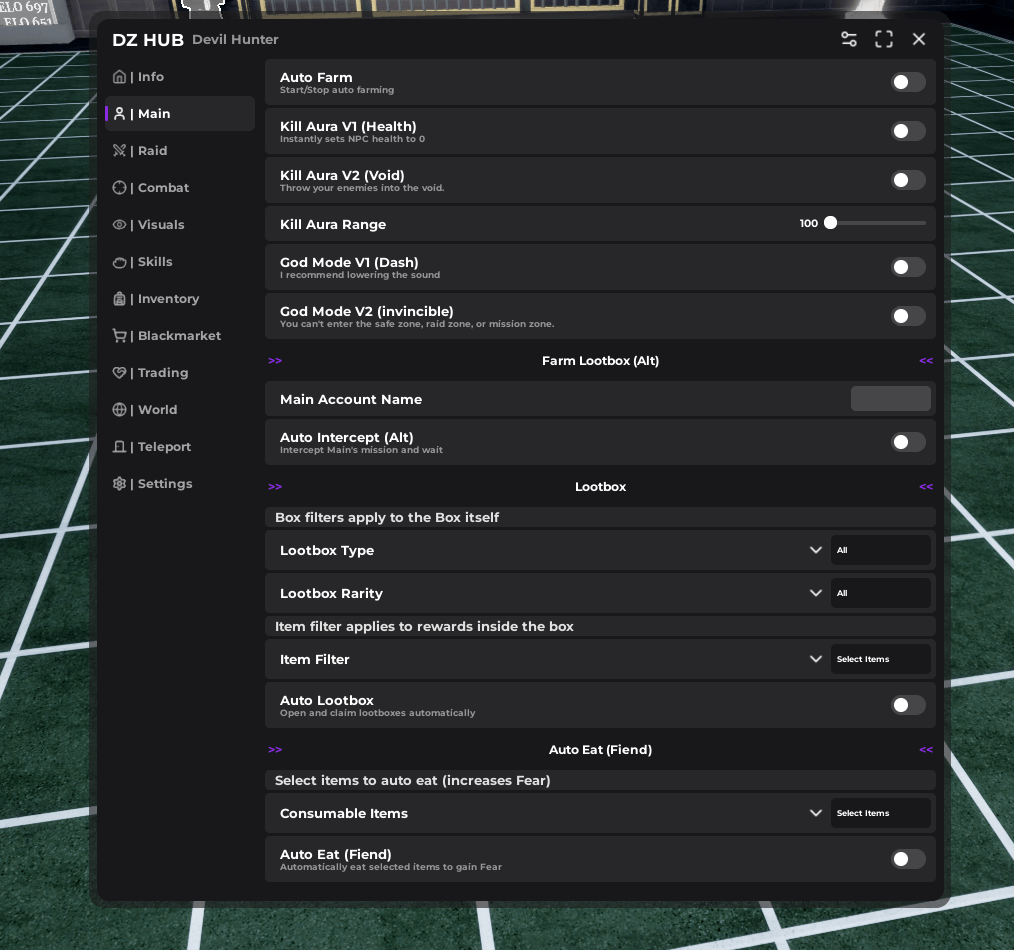This screenshot has height=950, width=1014.
Task: Open the Combat tab label
Action: click(164, 188)
